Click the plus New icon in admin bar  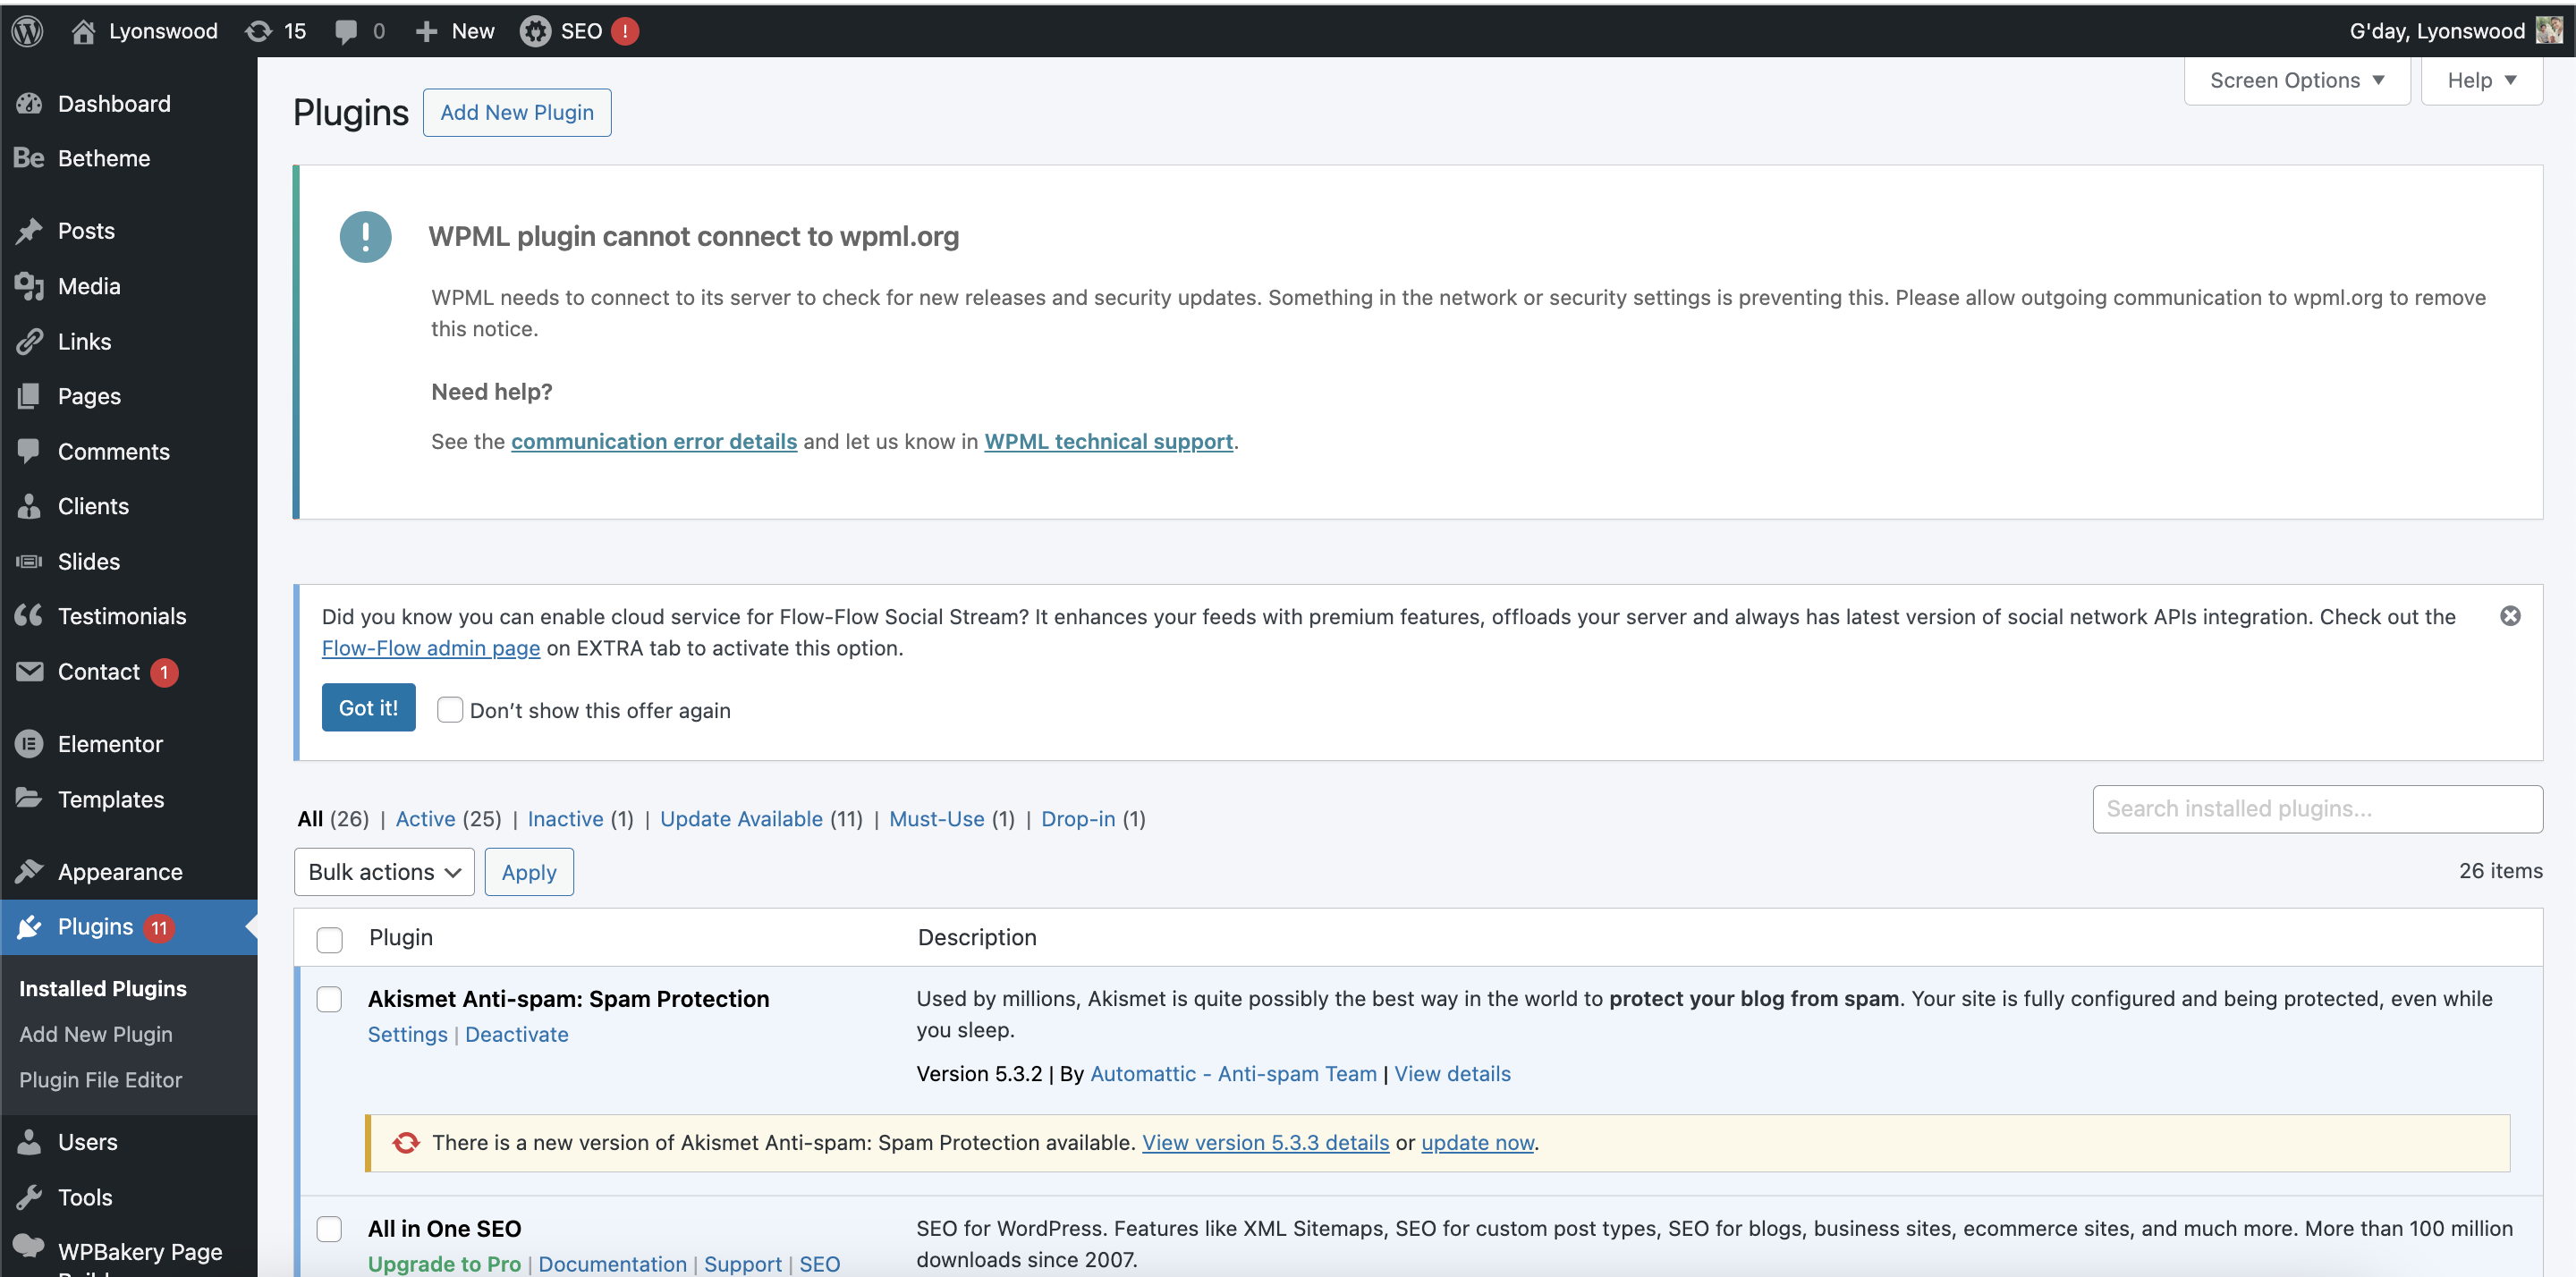[x=426, y=32]
